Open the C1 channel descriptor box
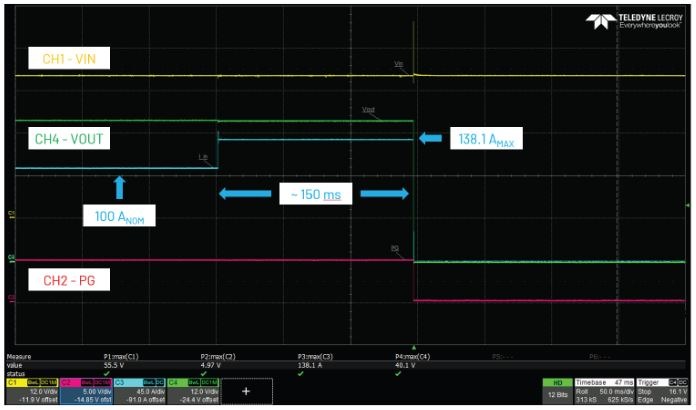 pyautogui.click(x=32, y=391)
